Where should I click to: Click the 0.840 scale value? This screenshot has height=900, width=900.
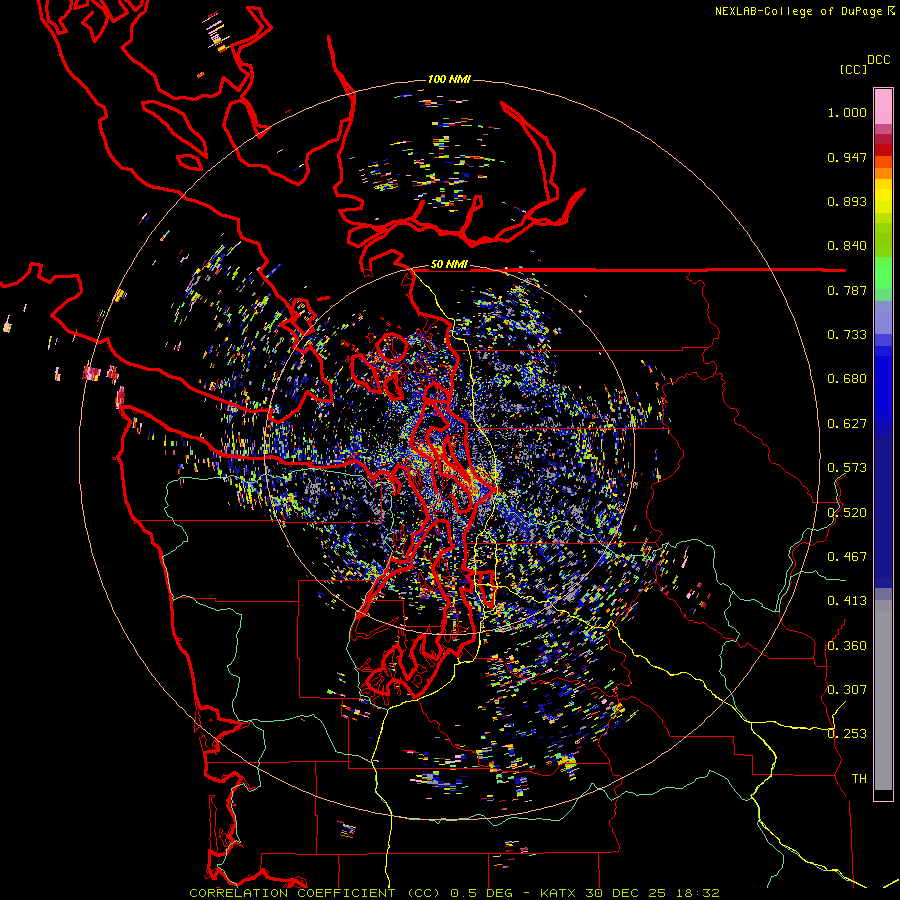(847, 246)
